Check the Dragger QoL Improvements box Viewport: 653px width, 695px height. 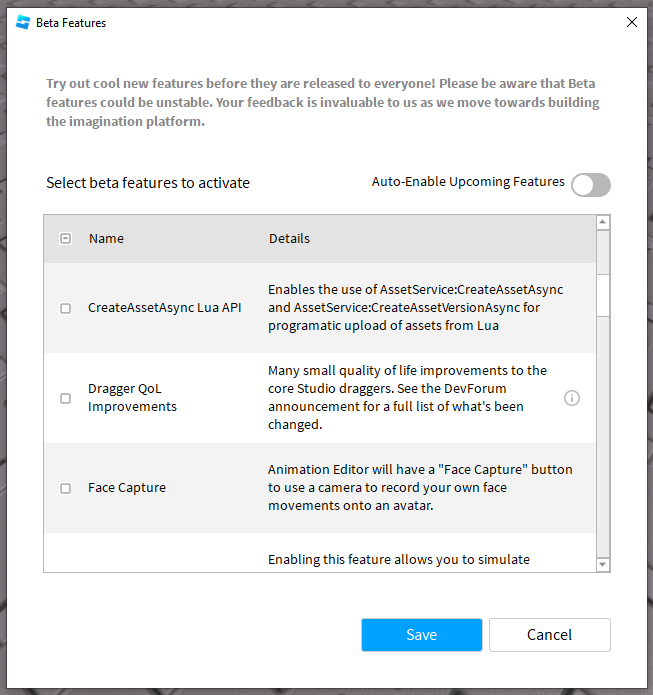[x=65, y=398]
